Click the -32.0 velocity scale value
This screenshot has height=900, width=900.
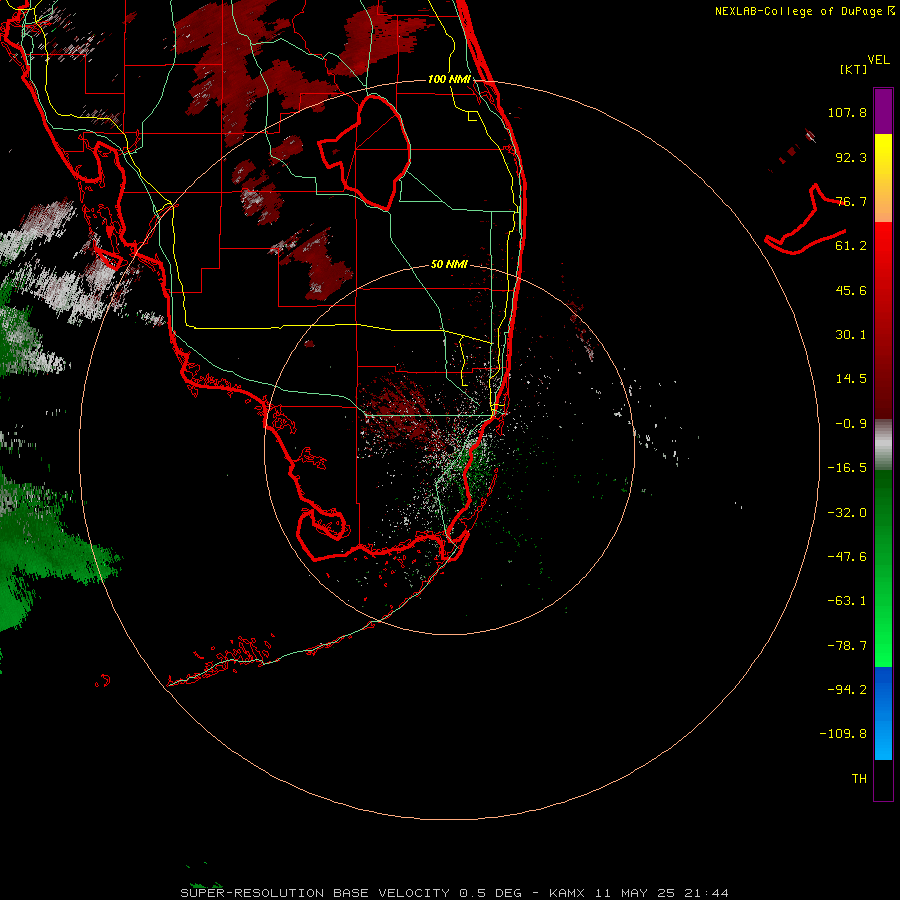[847, 513]
